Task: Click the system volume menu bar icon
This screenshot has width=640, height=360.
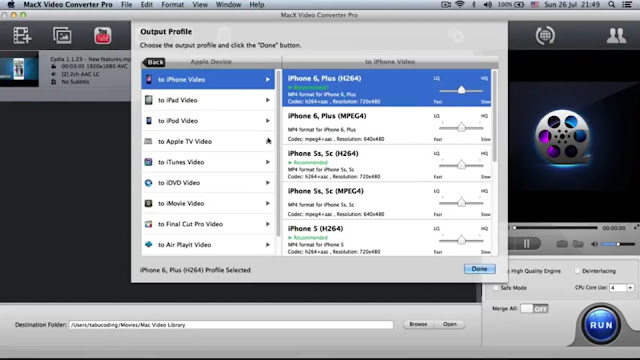Action: coord(487,4)
